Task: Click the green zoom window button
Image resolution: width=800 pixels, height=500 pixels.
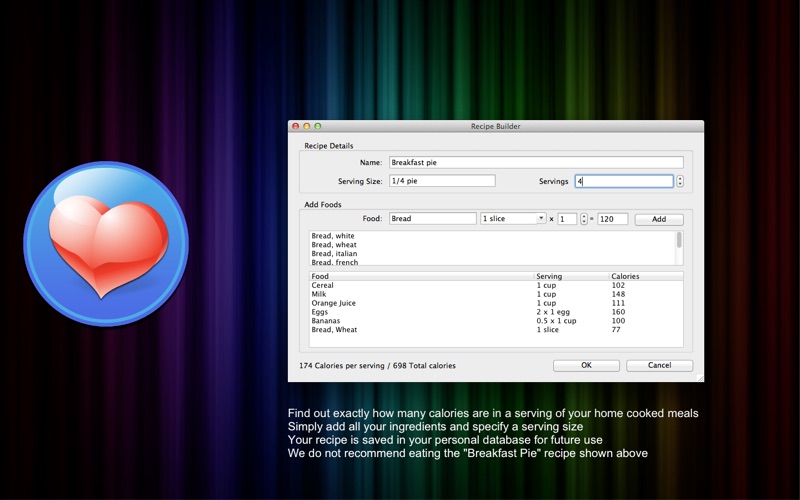Action: (318, 126)
